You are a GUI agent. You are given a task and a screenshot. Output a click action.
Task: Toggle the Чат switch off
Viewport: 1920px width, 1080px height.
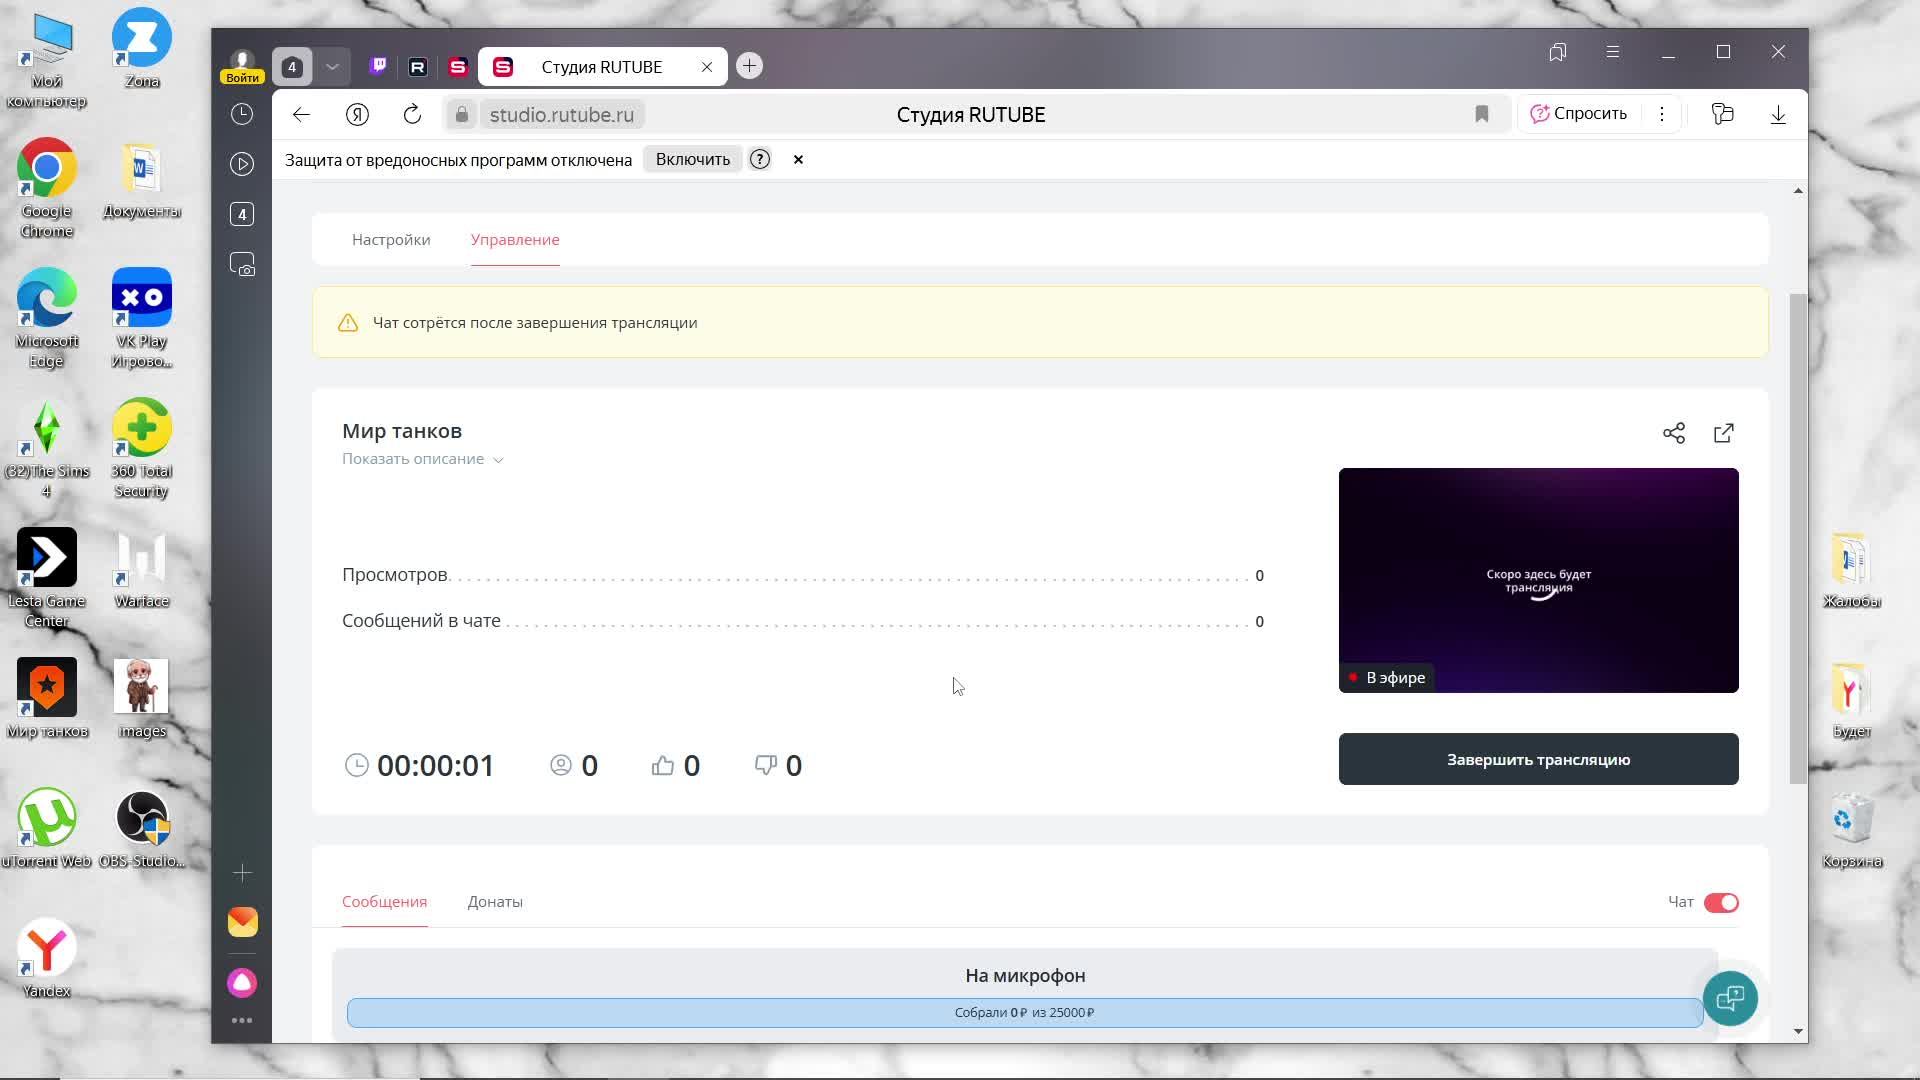1721,903
